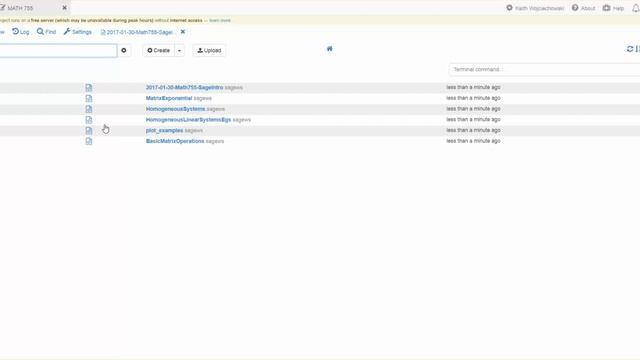Open the HomogeneousSystems worksheet
Screen dimensions: 640x360
pos(176,109)
